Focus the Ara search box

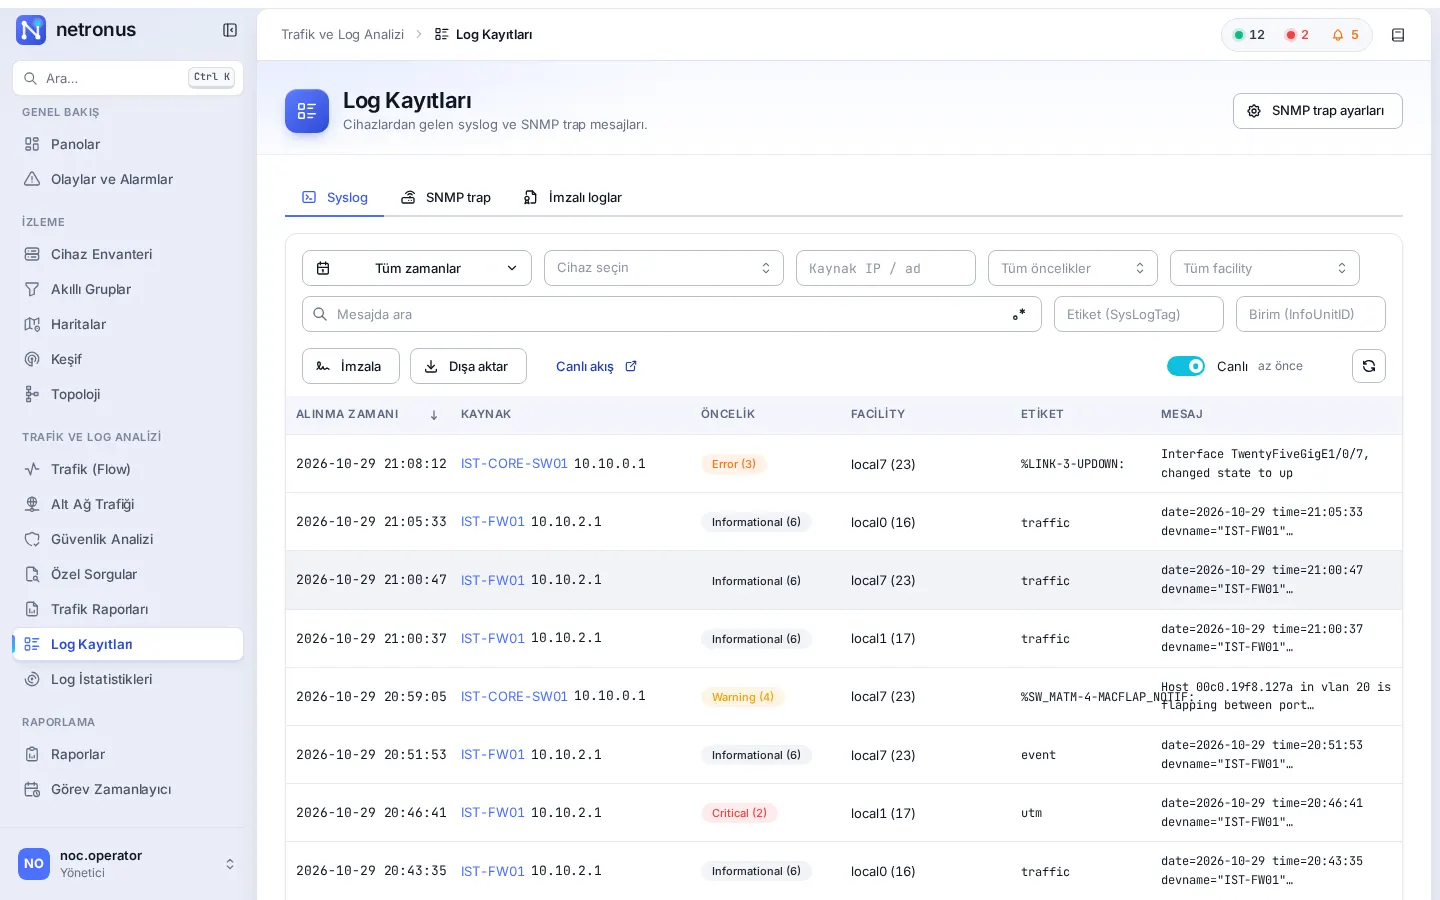click(x=128, y=78)
